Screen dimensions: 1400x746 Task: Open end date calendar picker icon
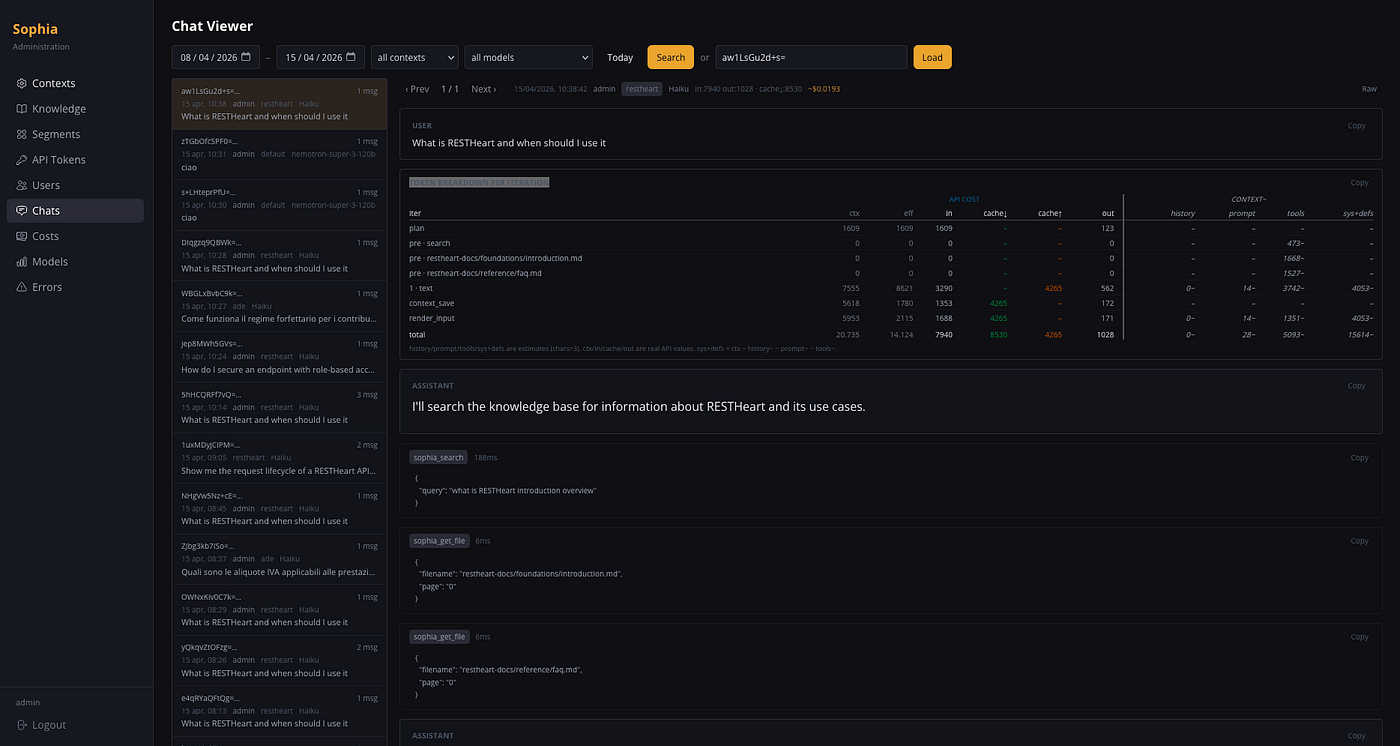click(x=351, y=58)
